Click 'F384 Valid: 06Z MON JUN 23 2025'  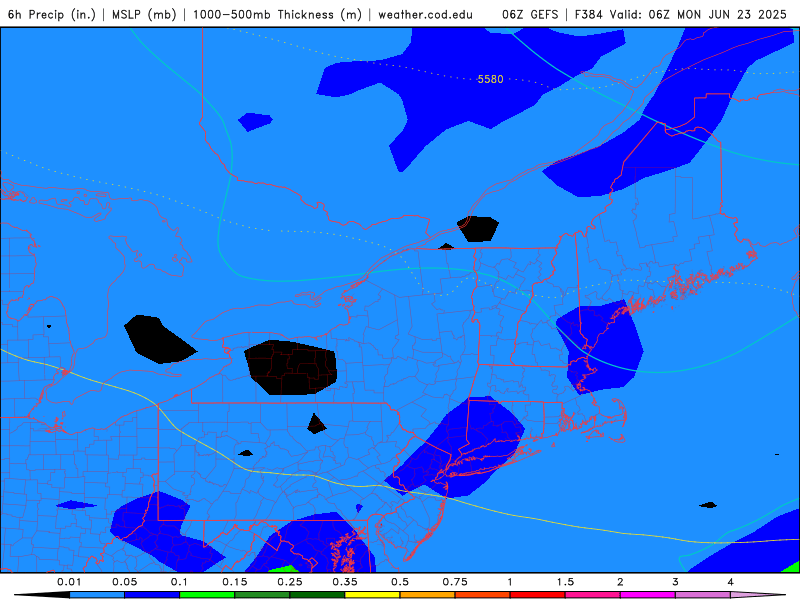[681, 14]
